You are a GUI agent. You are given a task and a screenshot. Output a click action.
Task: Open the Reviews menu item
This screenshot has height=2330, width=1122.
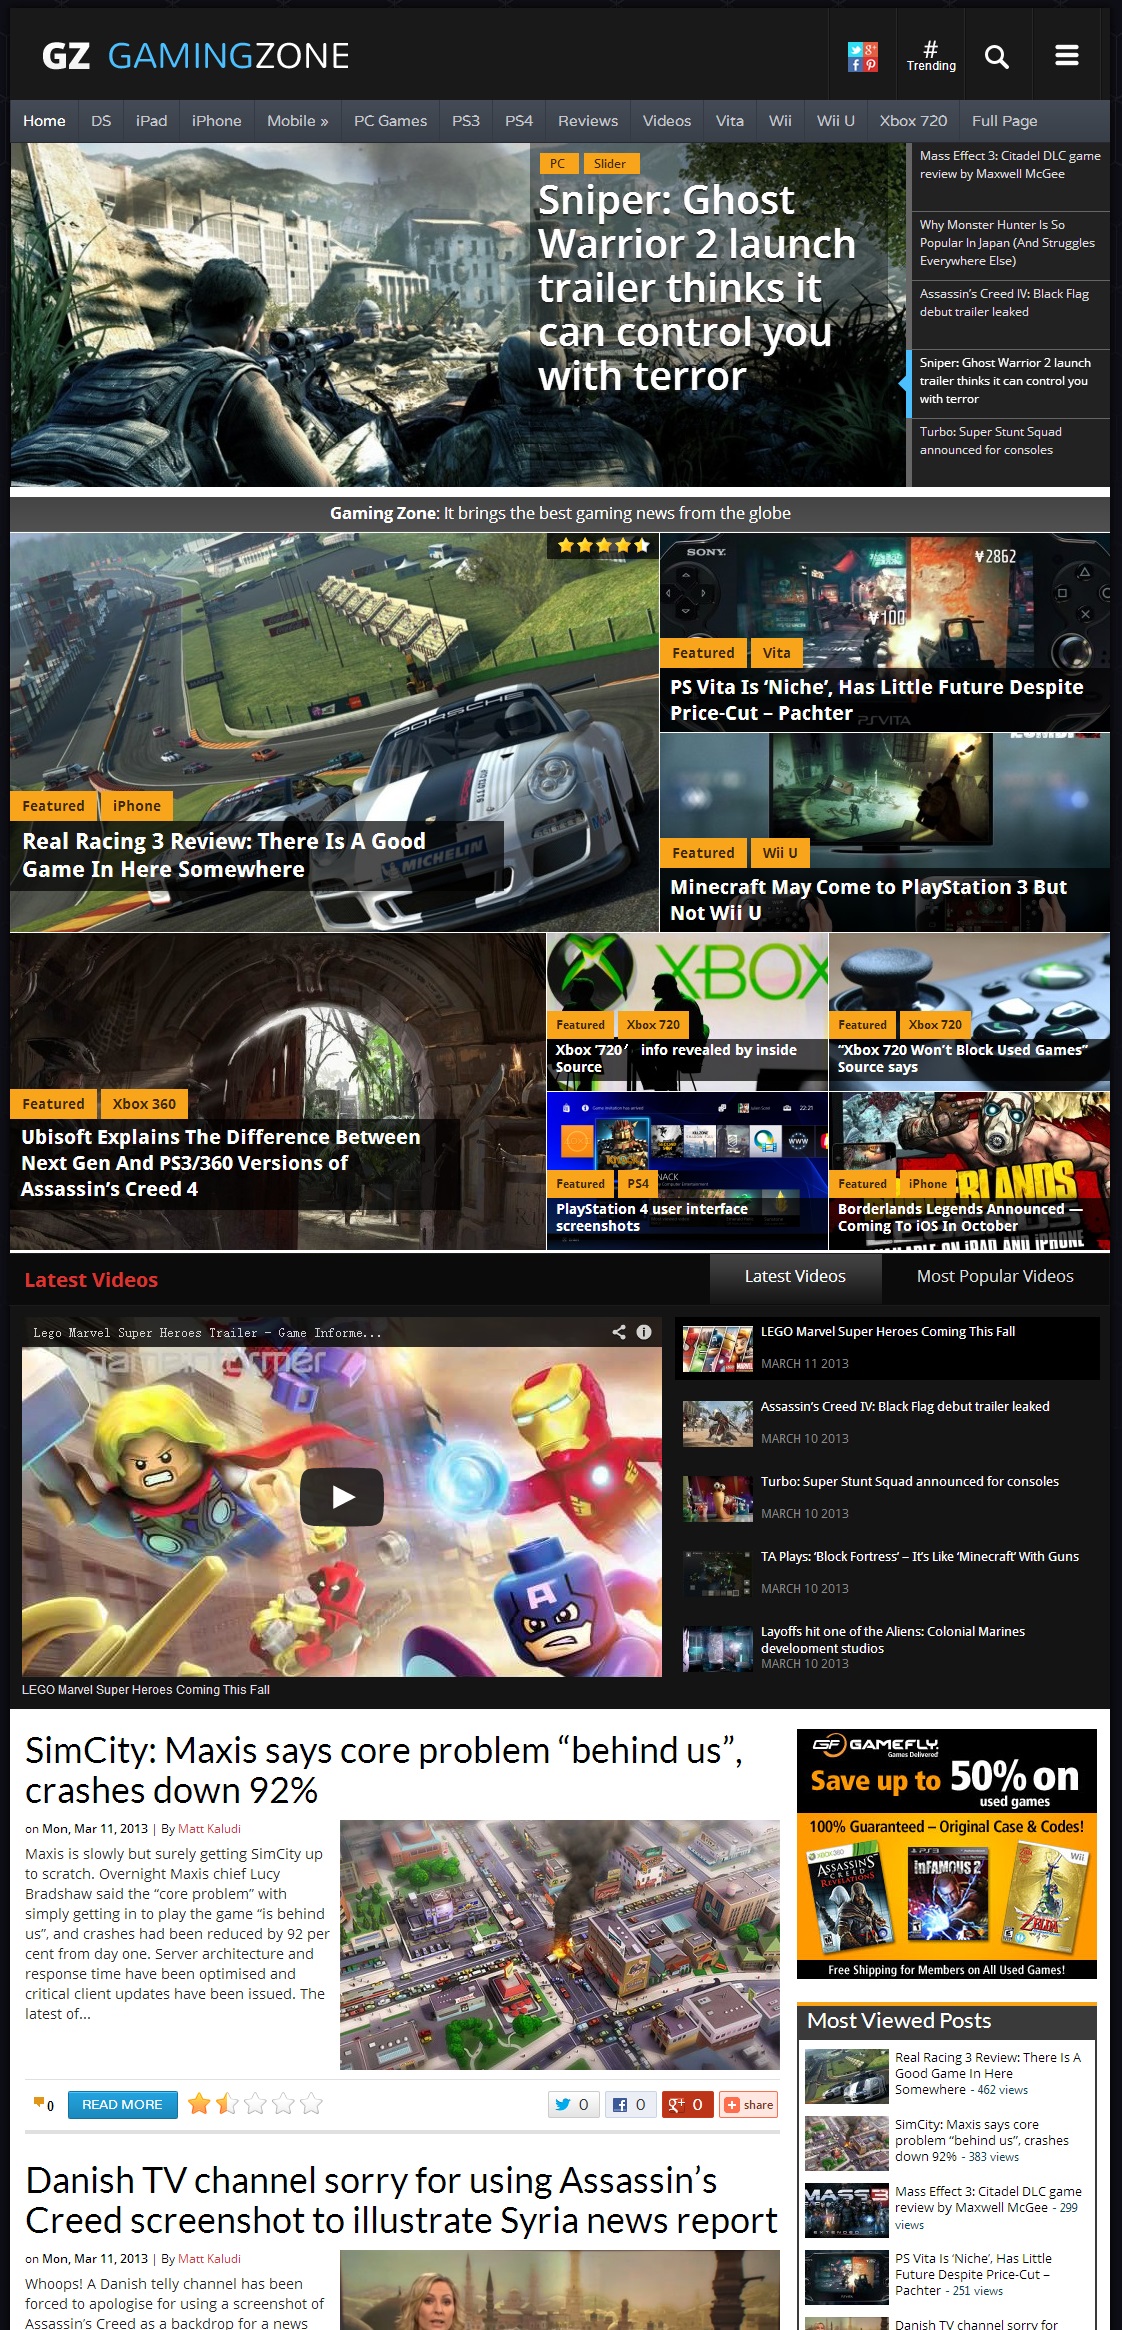click(x=588, y=121)
